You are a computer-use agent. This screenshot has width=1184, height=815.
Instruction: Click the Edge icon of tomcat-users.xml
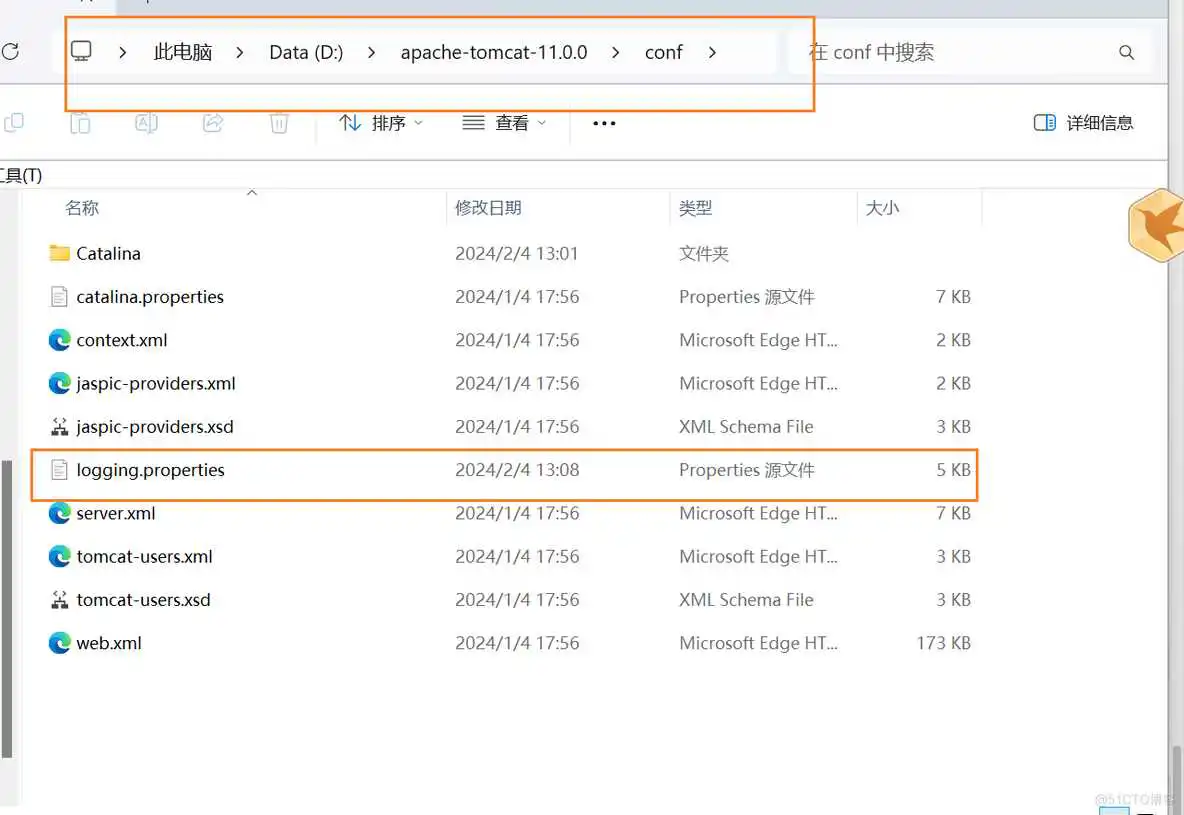[60, 557]
